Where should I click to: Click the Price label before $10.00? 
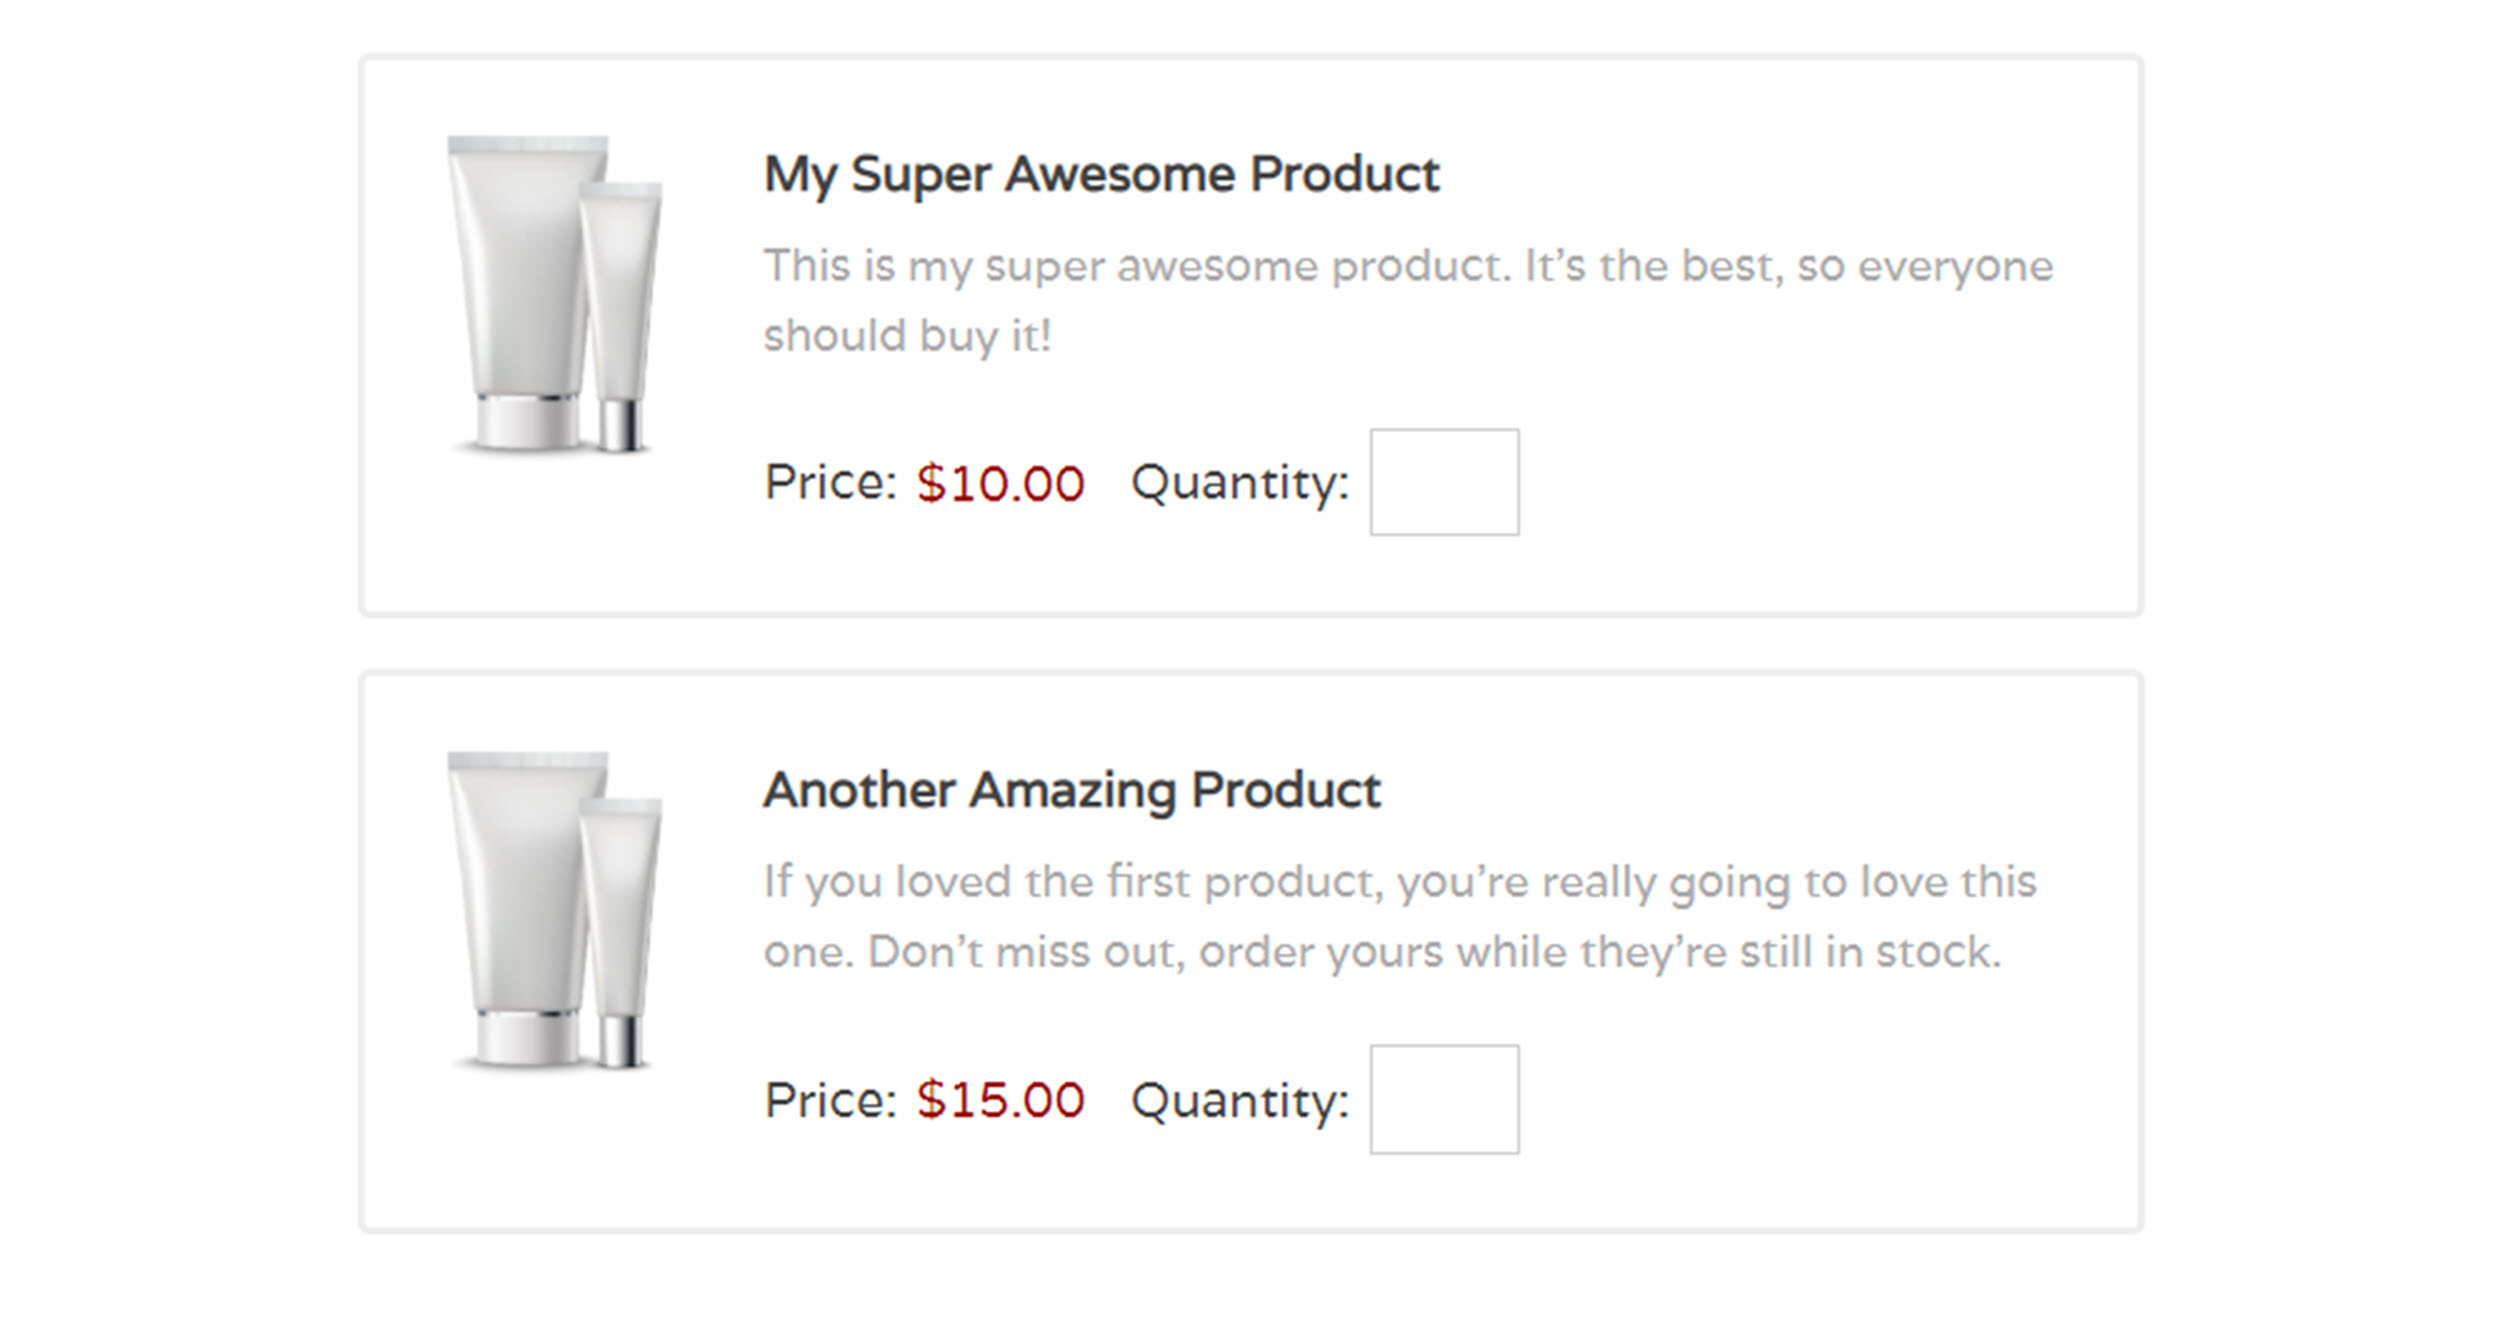coord(830,484)
